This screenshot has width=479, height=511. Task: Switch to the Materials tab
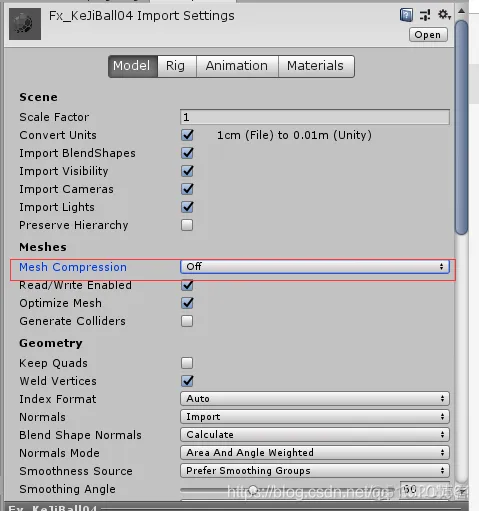pyautogui.click(x=316, y=66)
